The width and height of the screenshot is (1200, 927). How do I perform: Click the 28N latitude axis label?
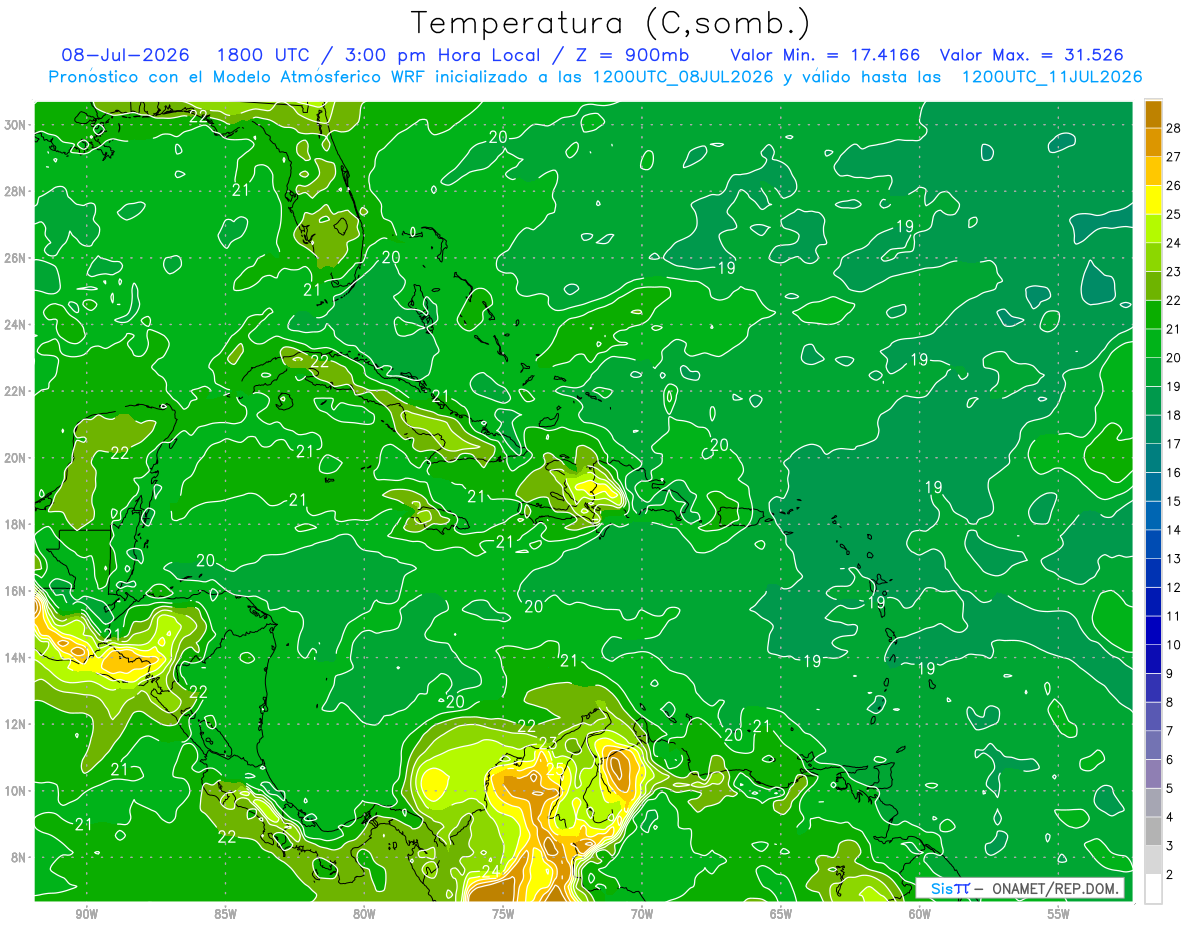click(x=16, y=191)
